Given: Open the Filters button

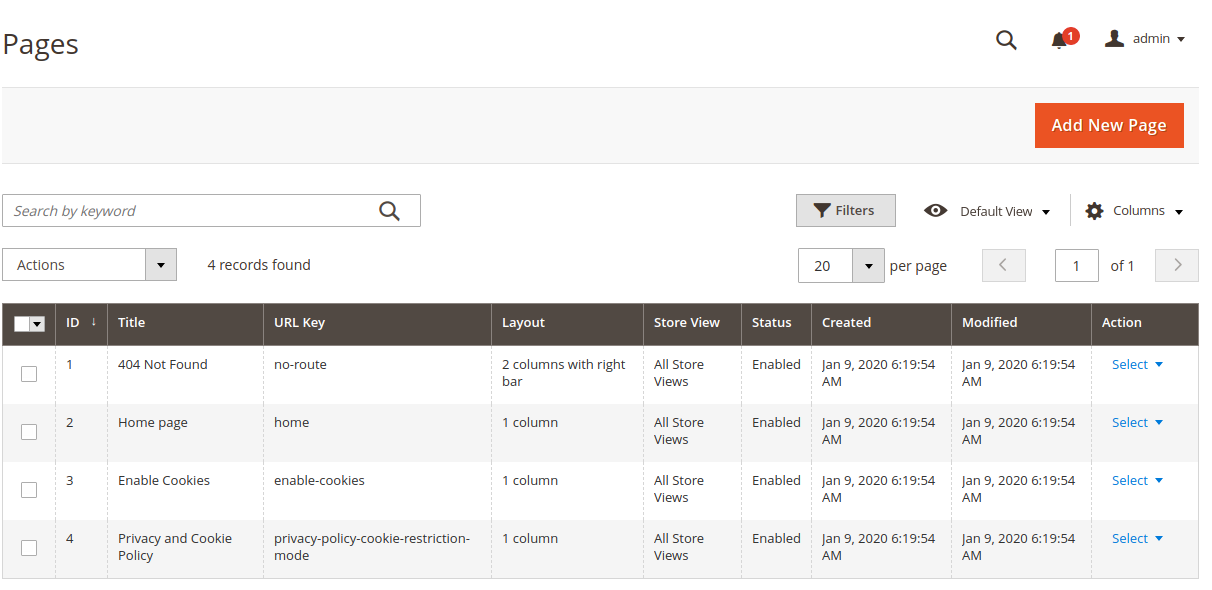Looking at the screenshot, I should pyautogui.click(x=846, y=210).
